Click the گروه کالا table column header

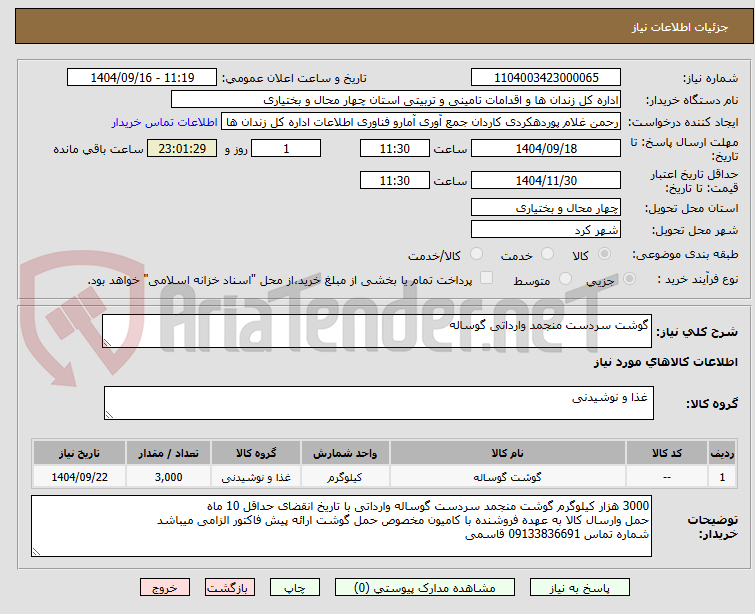point(256,453)
